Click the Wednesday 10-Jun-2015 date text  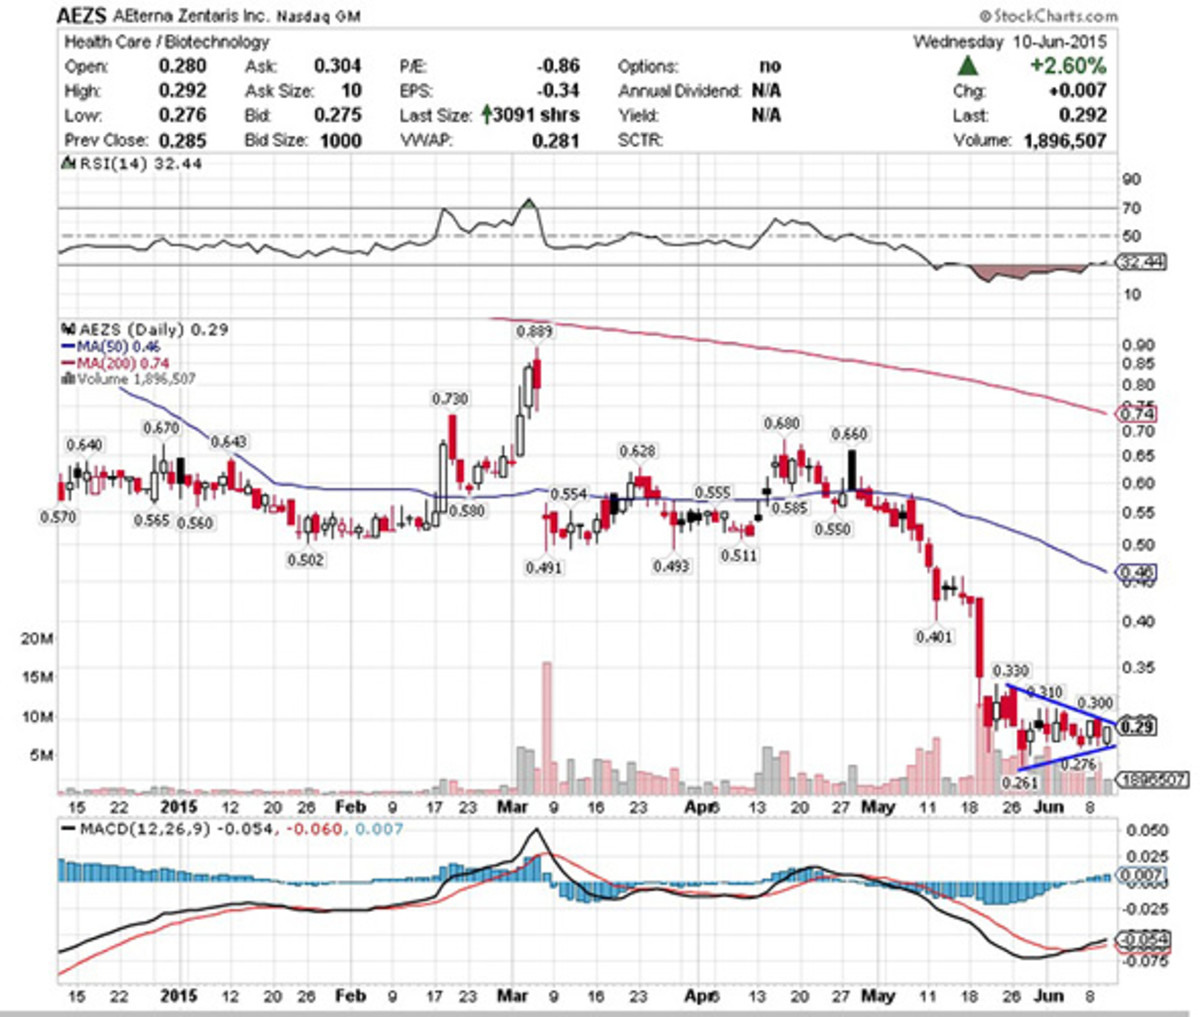(1010, 42)
